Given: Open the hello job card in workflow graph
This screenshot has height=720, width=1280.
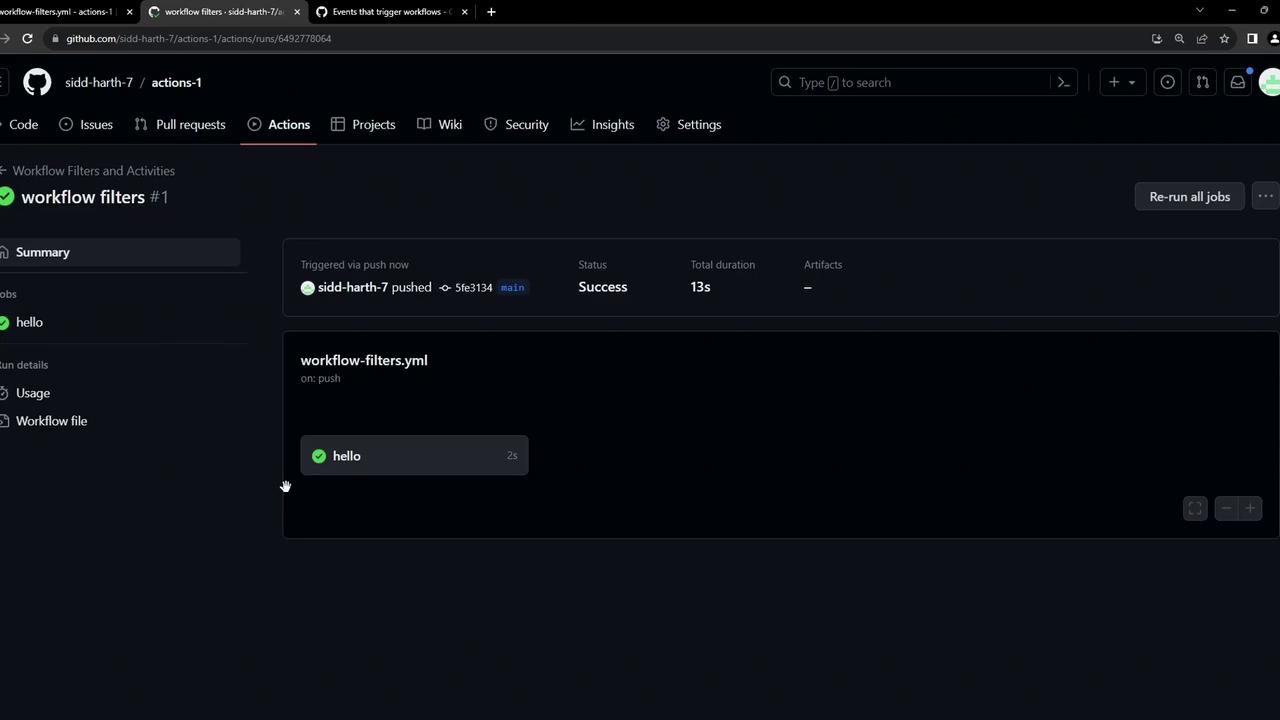Looking at the screenshot, I should [414, 456].
